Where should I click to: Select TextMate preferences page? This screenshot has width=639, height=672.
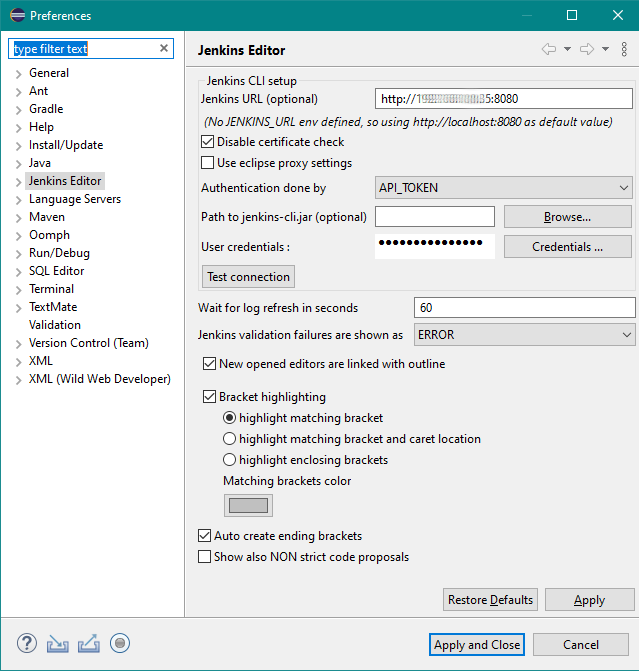pos(53,307)
